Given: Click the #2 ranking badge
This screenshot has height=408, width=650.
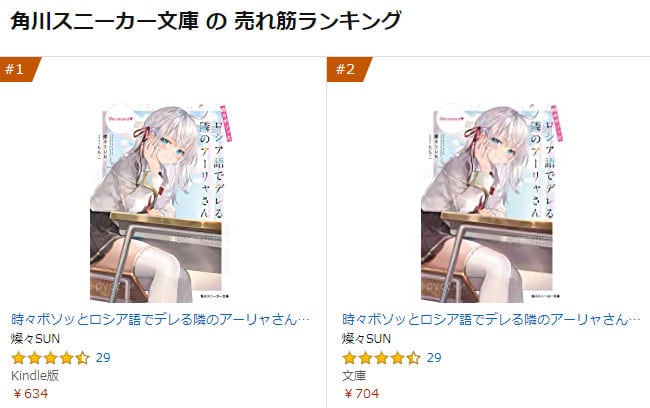Looking at the screenshot, I should click(x=347, y=69).
